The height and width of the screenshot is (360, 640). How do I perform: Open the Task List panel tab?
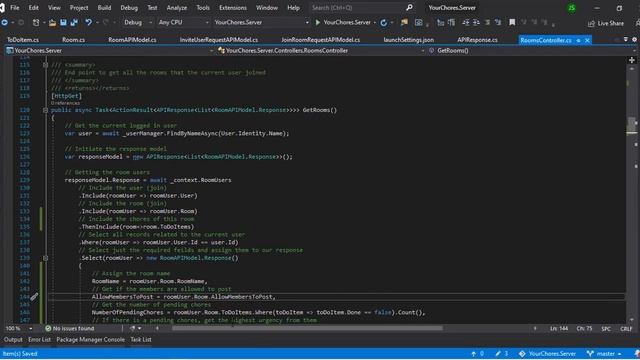pyautogui.click(x=141, y=340)
